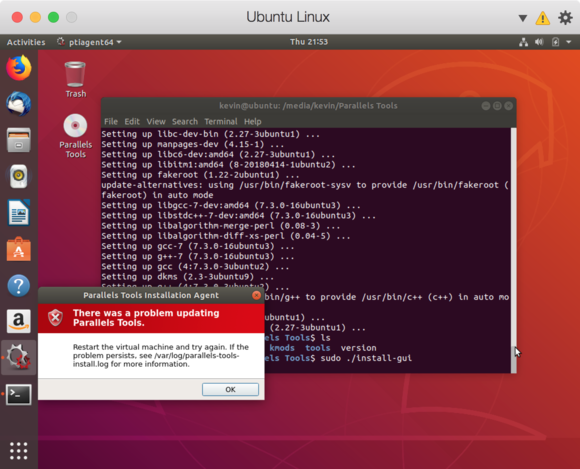This screenshot has width=580, height=469.
Task: Select the Parallels Tools agent dock icon
Action: (x=18, y=357)
